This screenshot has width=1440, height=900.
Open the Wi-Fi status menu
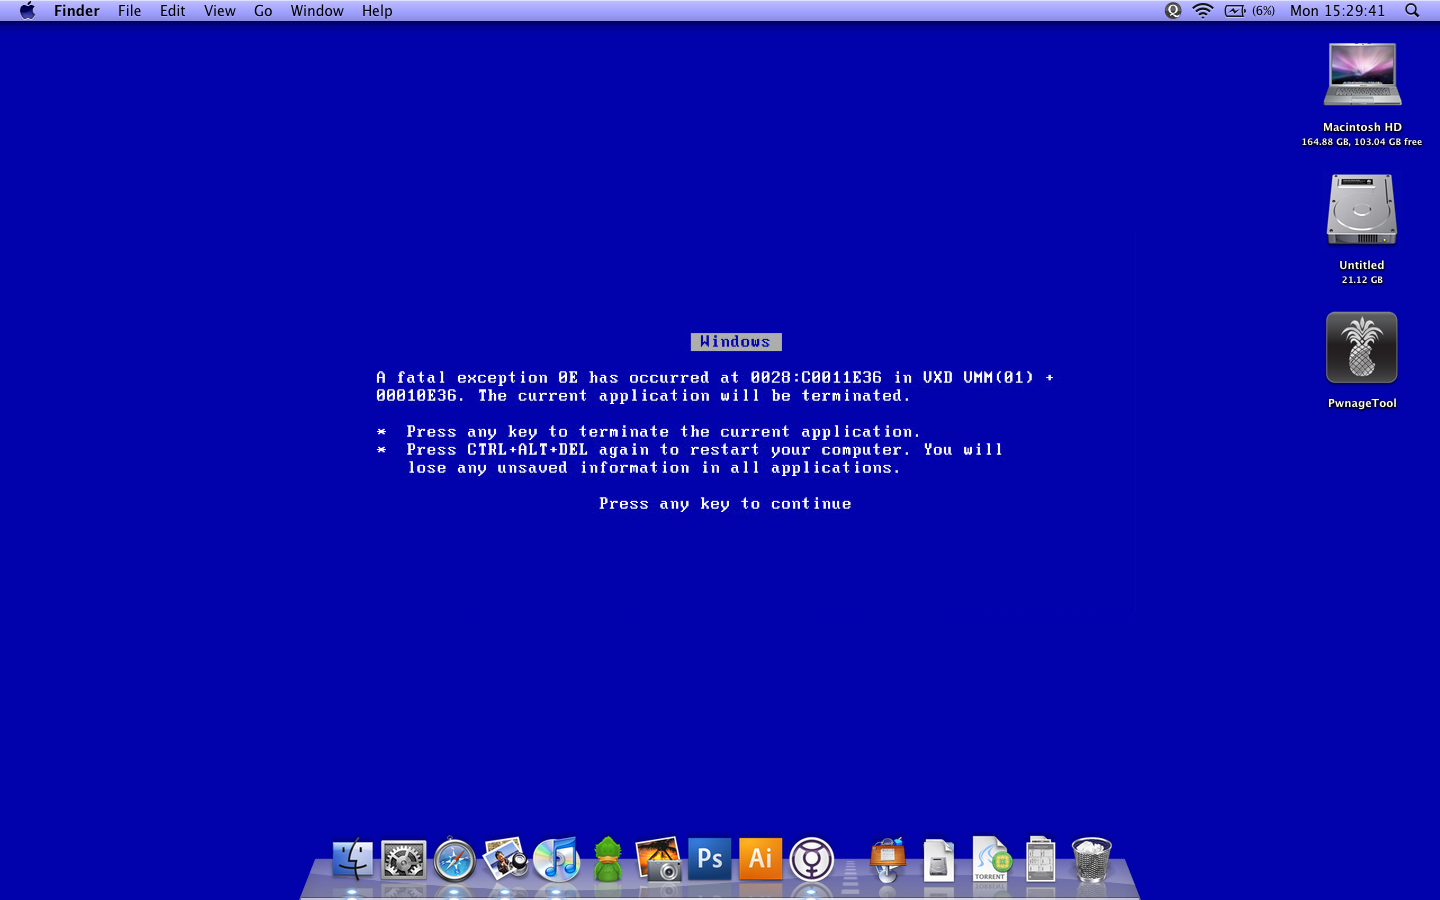(1203, 11)
